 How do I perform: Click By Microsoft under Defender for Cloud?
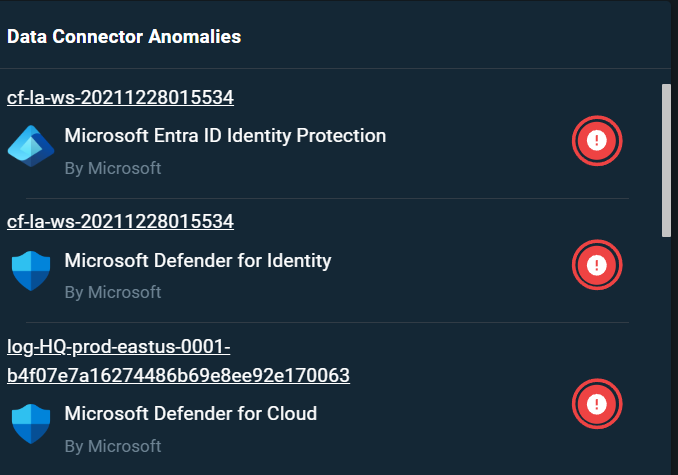[x=113, y=446]
